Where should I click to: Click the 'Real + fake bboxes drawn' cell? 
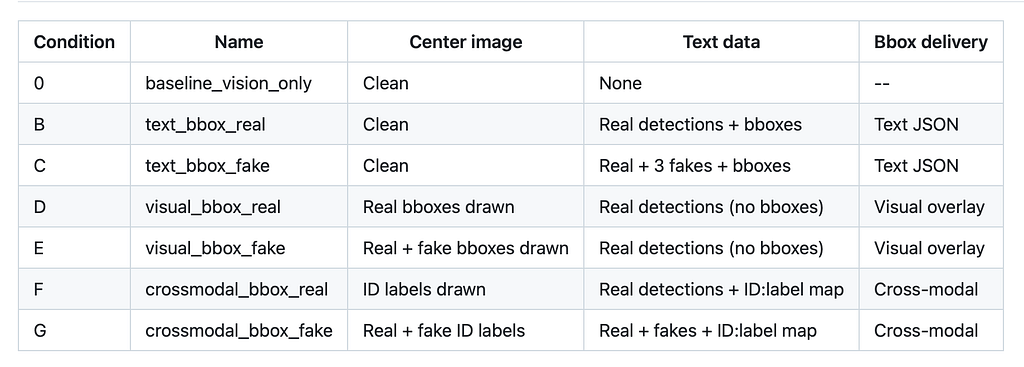point(466,248)
